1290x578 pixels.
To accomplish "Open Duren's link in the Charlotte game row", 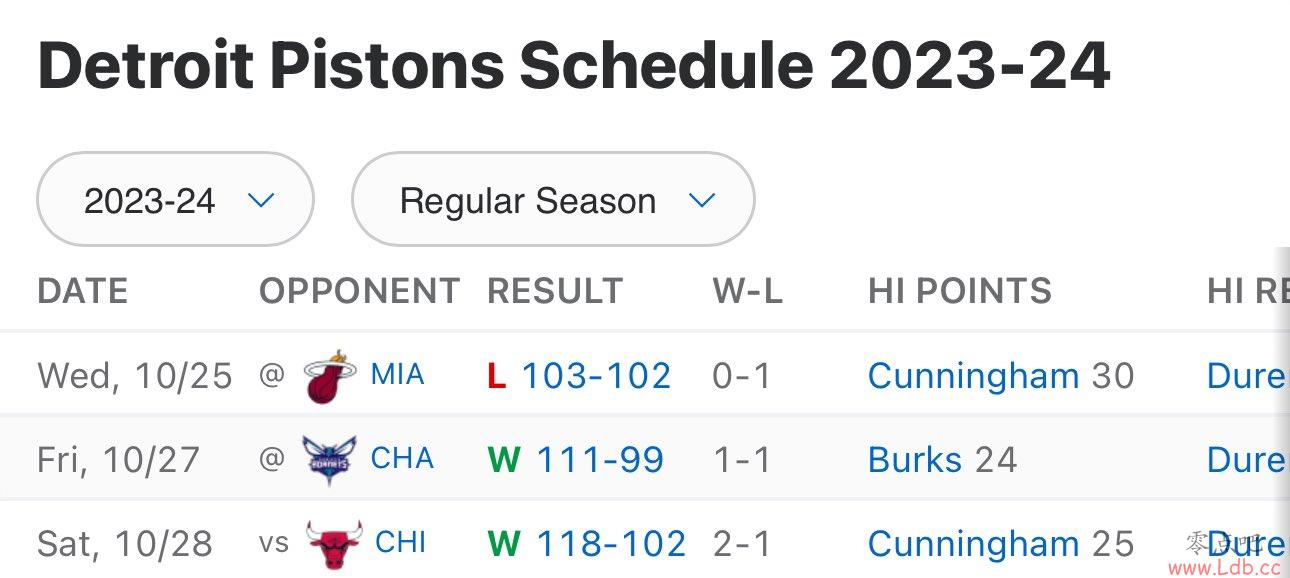I will [x=1248, y=460].
